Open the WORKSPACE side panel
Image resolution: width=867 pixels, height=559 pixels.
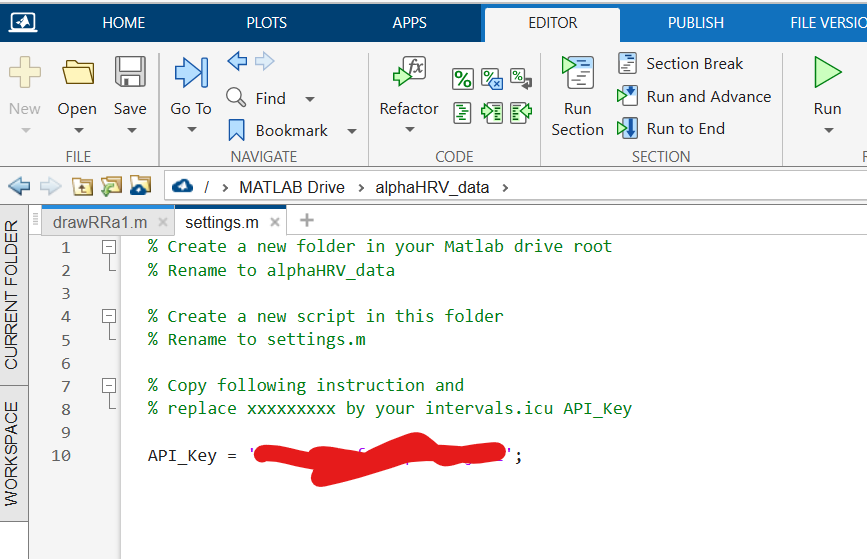click(x=12, y=453)
